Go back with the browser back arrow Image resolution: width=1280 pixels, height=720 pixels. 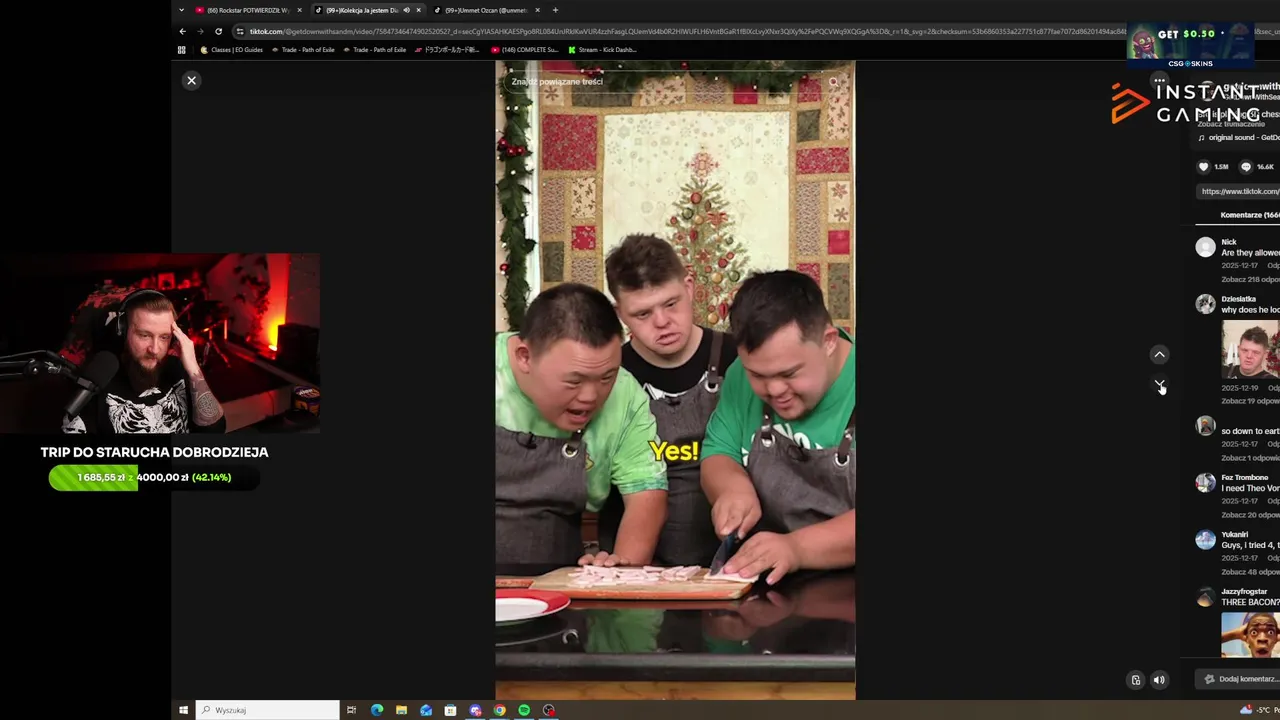(182, 31)
